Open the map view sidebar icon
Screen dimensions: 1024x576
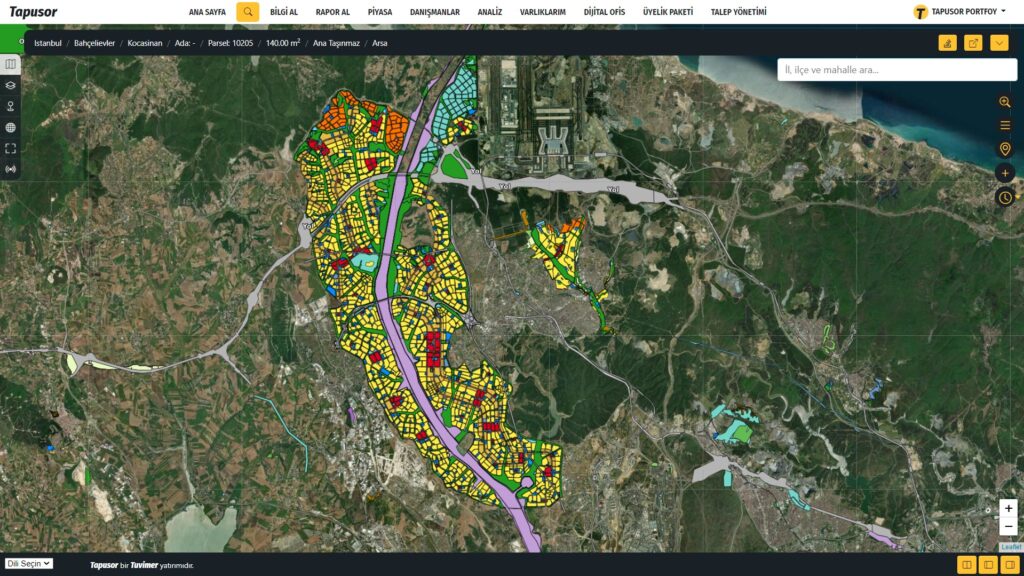click(11, 64)
